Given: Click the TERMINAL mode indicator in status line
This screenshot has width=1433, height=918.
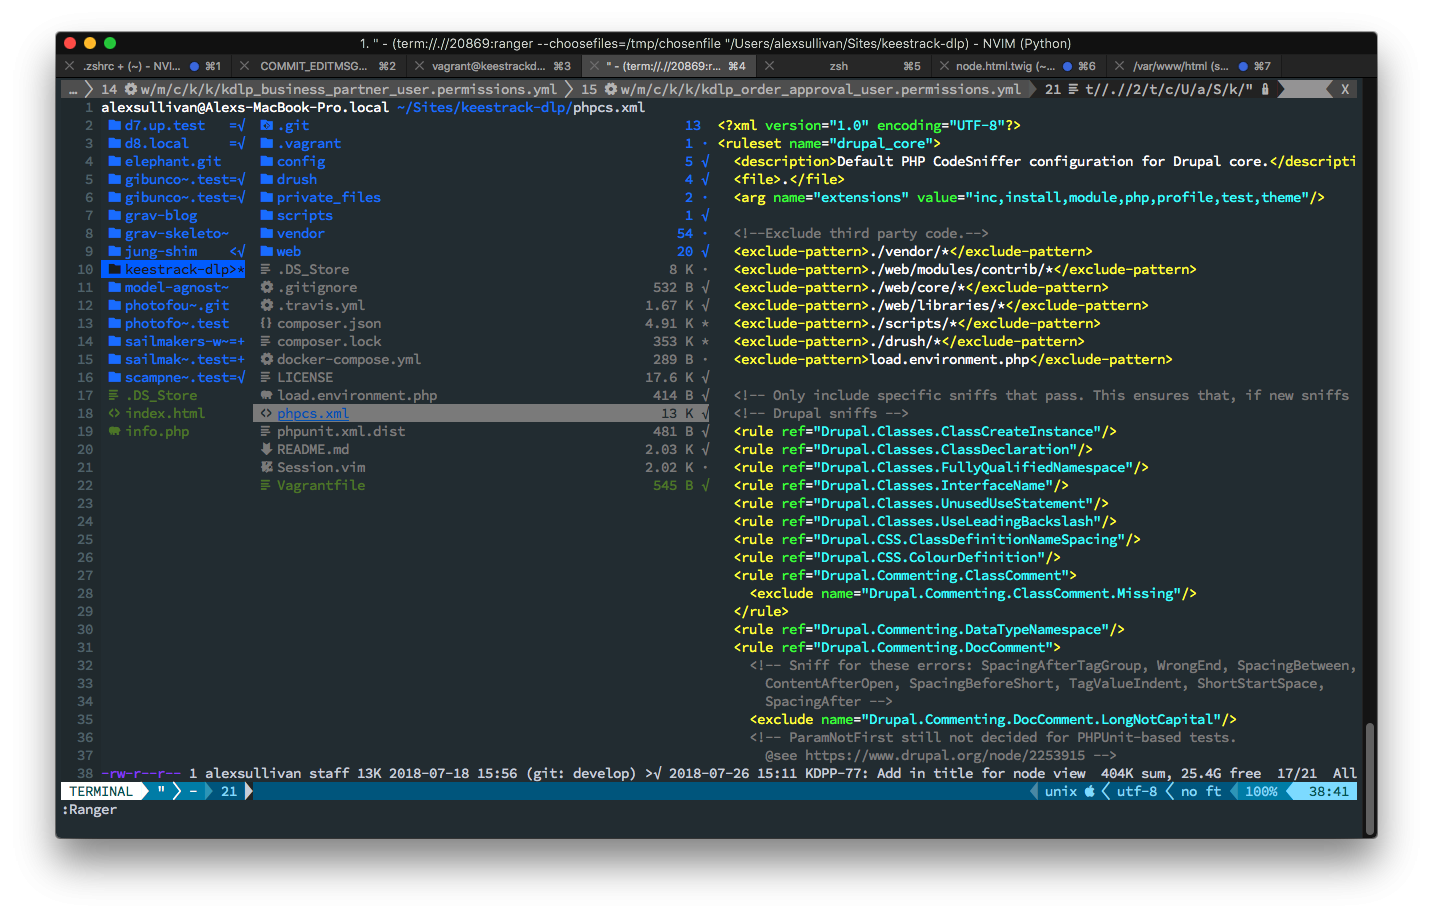Looking at the screenshot, I should coord(101,791).
